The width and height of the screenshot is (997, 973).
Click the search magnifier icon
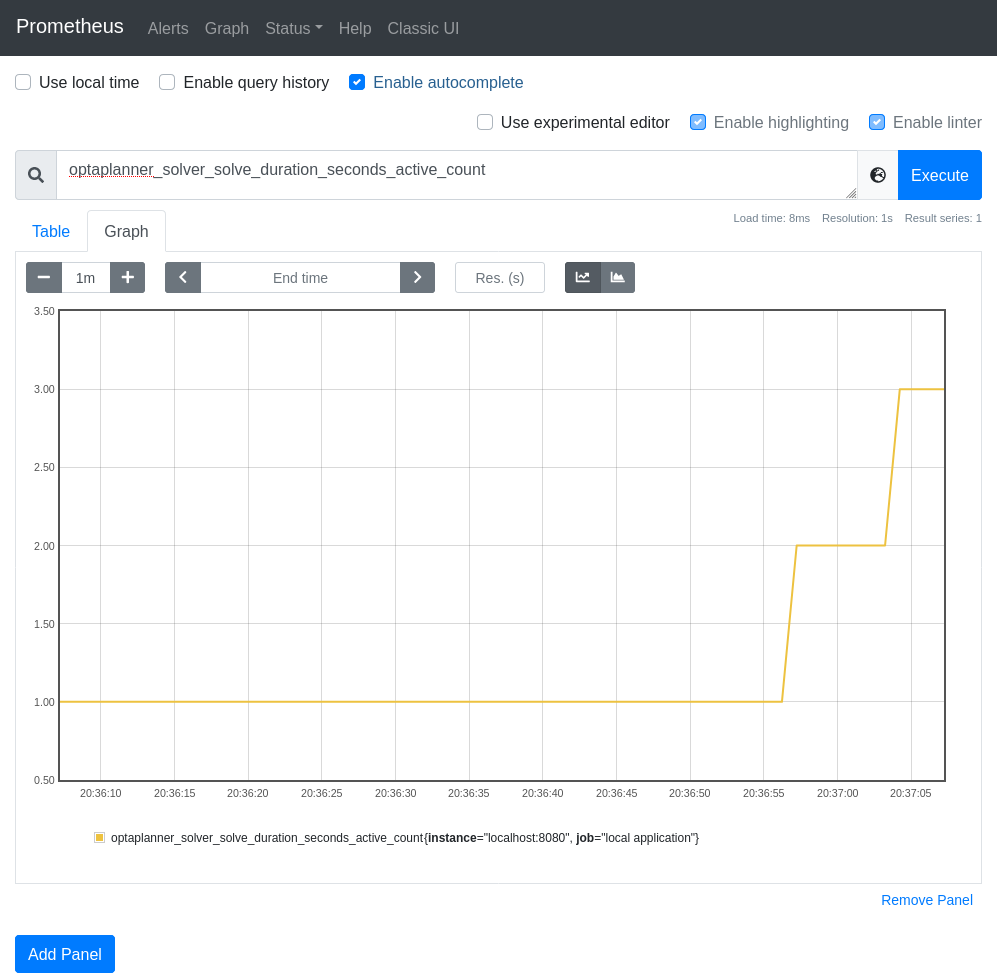(x=35, y=175)
